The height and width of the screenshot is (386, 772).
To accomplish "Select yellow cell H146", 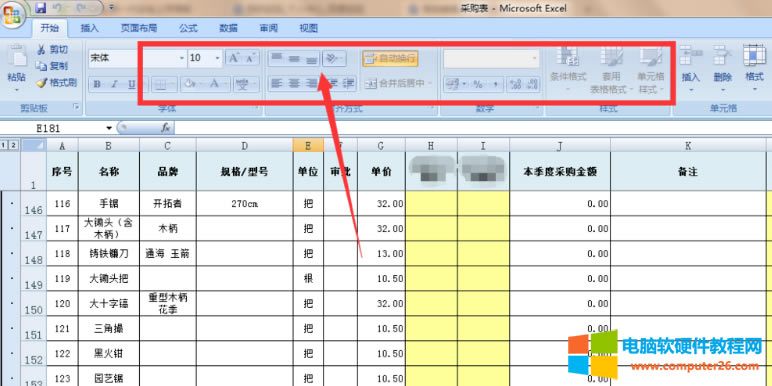I will coord(431,204).
